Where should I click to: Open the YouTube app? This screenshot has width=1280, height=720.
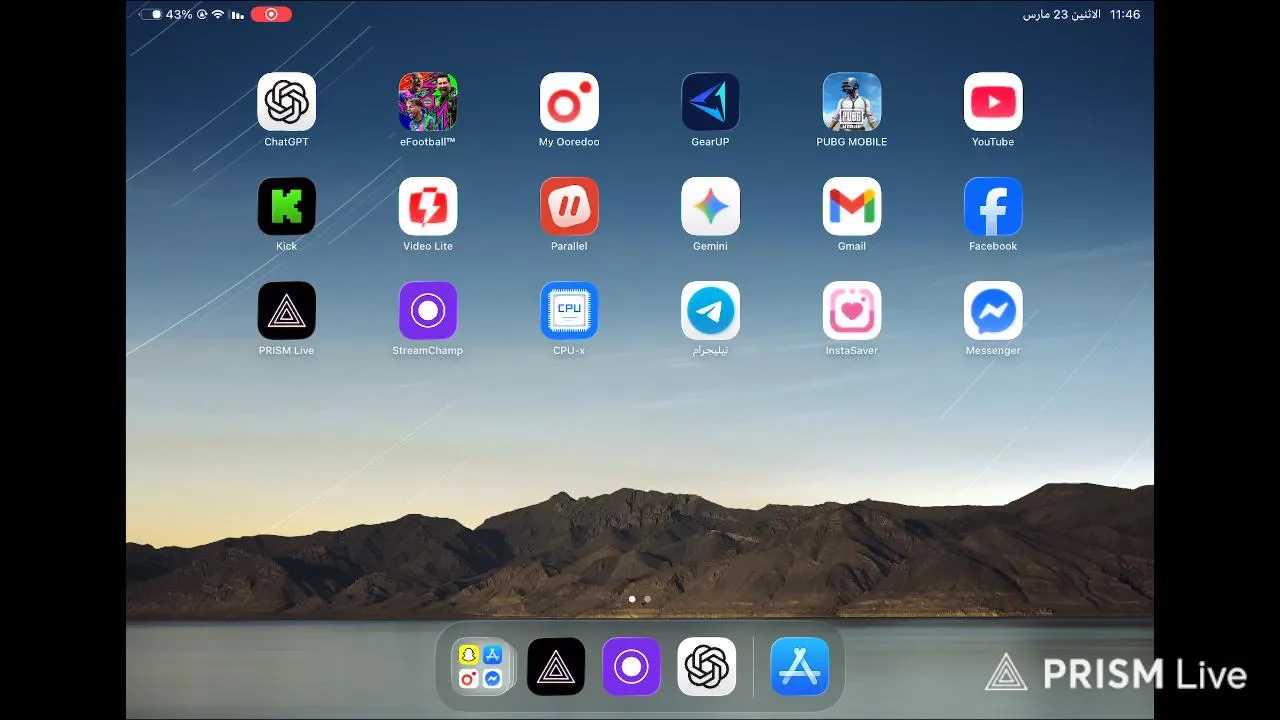click(x=993, y=102)
